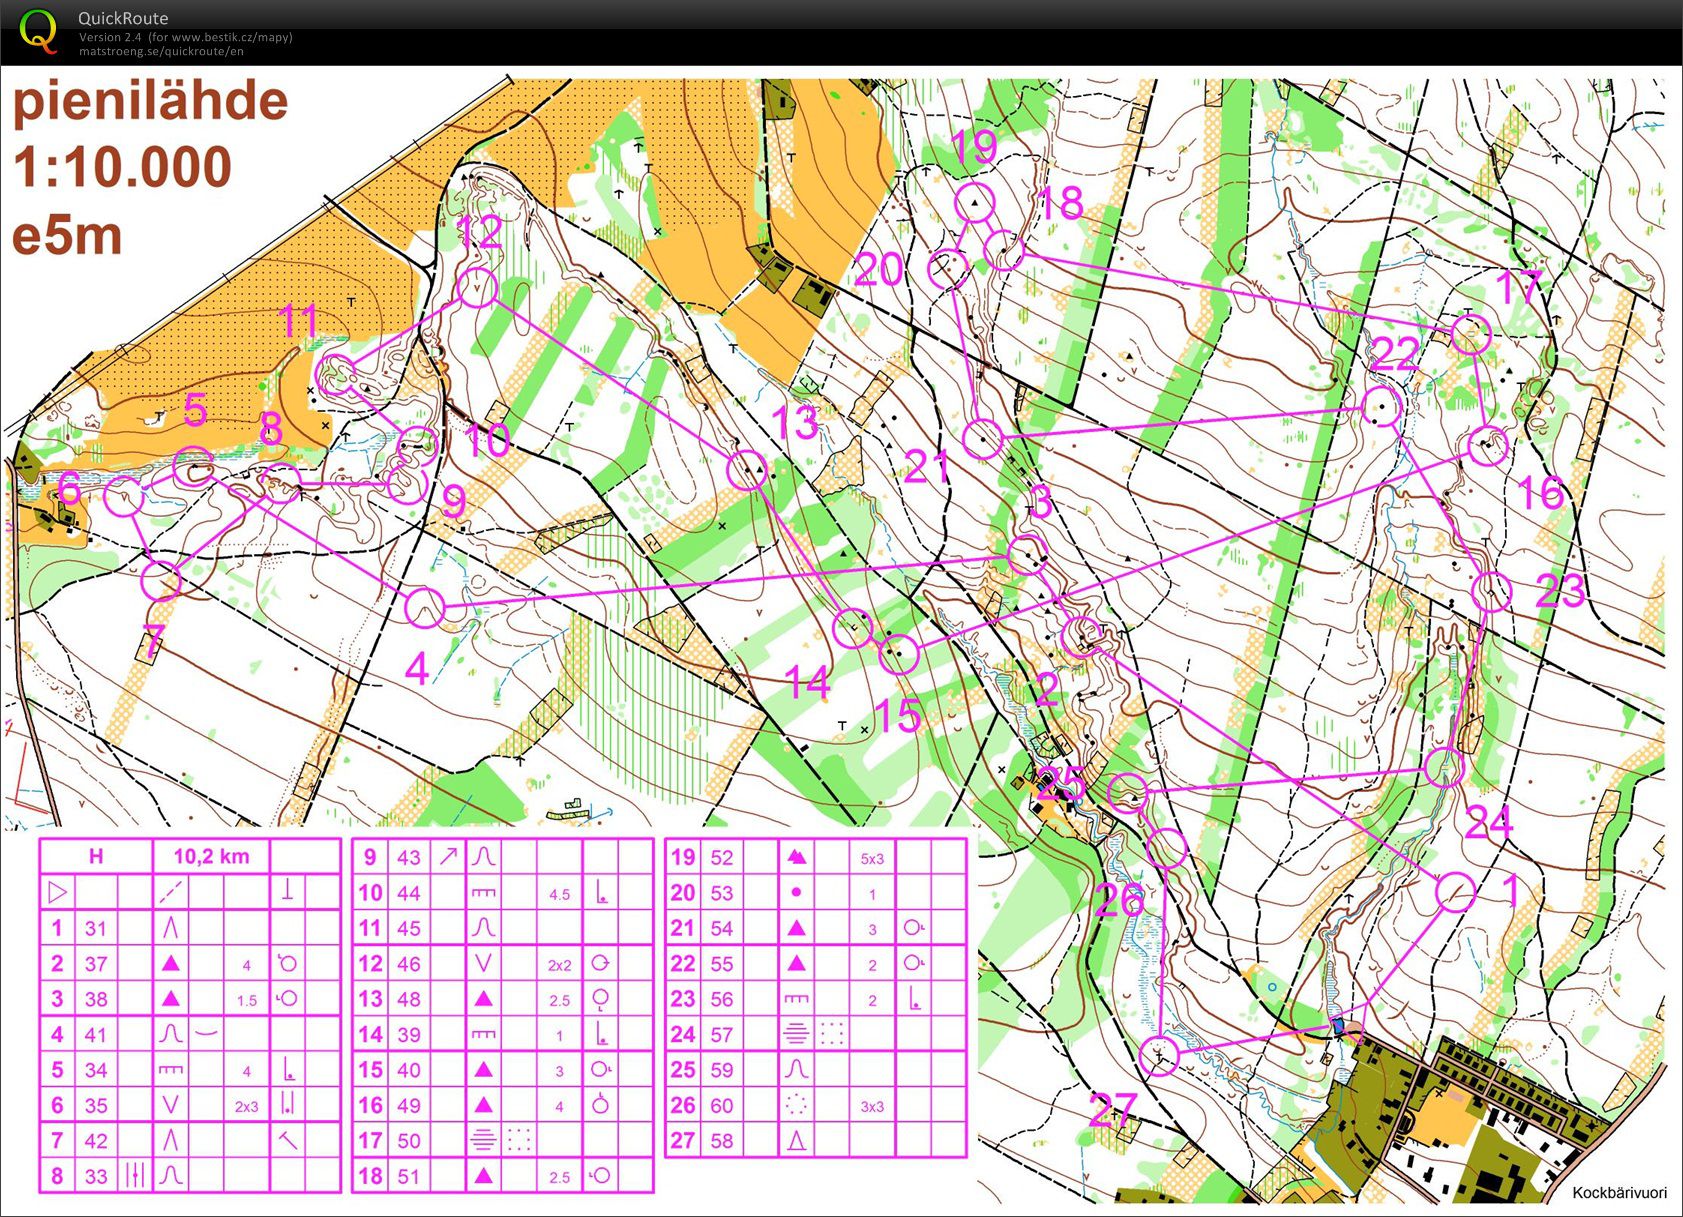1683x1217 pixels.
Task: Click the Version 2.4 text line
Action: pyautogui.click(x=186, y=37)
